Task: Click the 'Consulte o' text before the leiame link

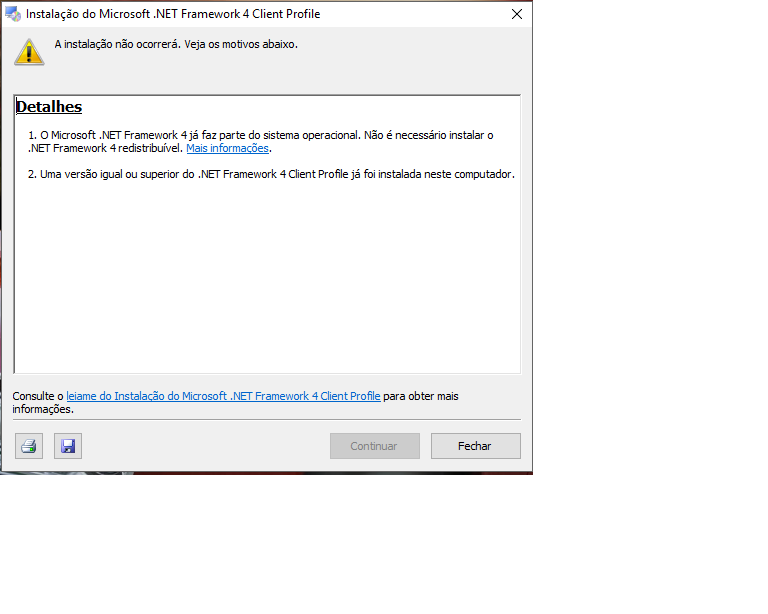Action: pyautogui.click(x=38, y=396)
